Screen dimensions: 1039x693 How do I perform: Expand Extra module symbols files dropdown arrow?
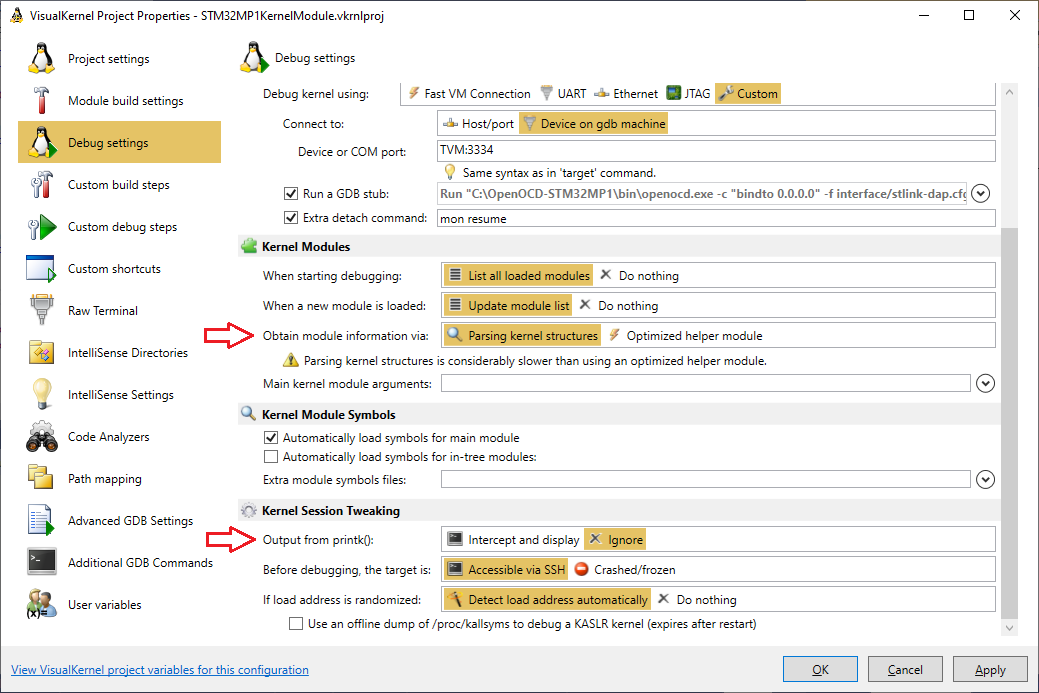click(985, 480)
